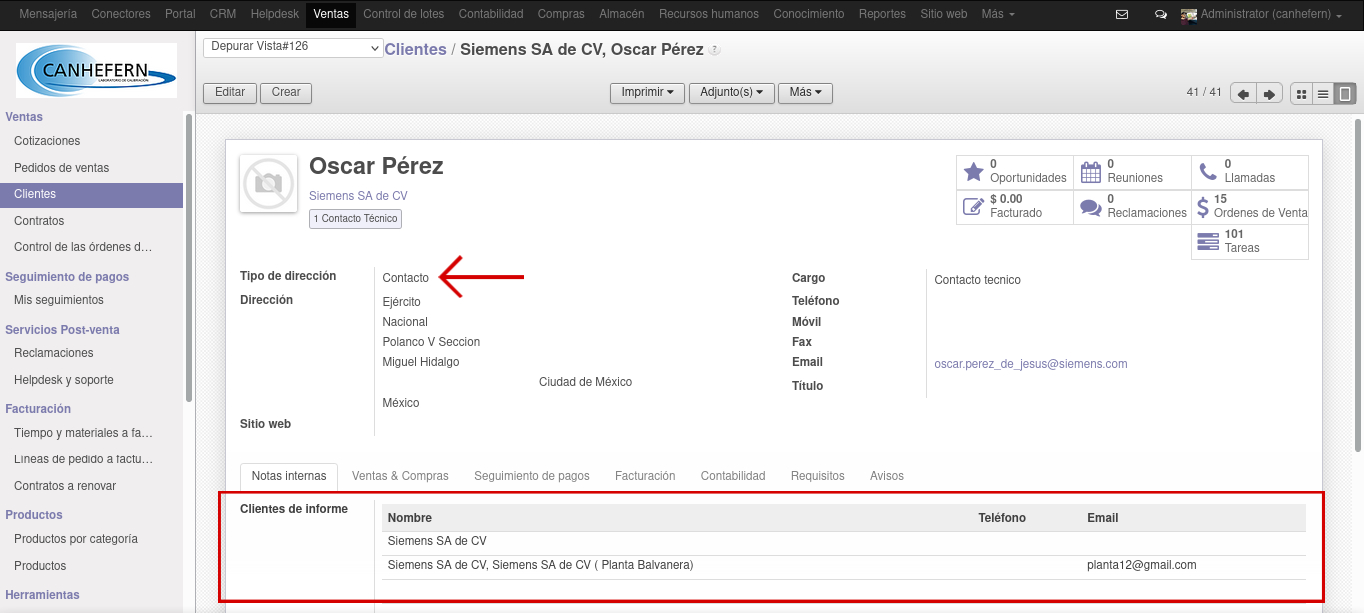The height and width of the screenshot is (613, 1364).
Task: Expand the Más action dropdown button
Action: click(x=805, y=92)
